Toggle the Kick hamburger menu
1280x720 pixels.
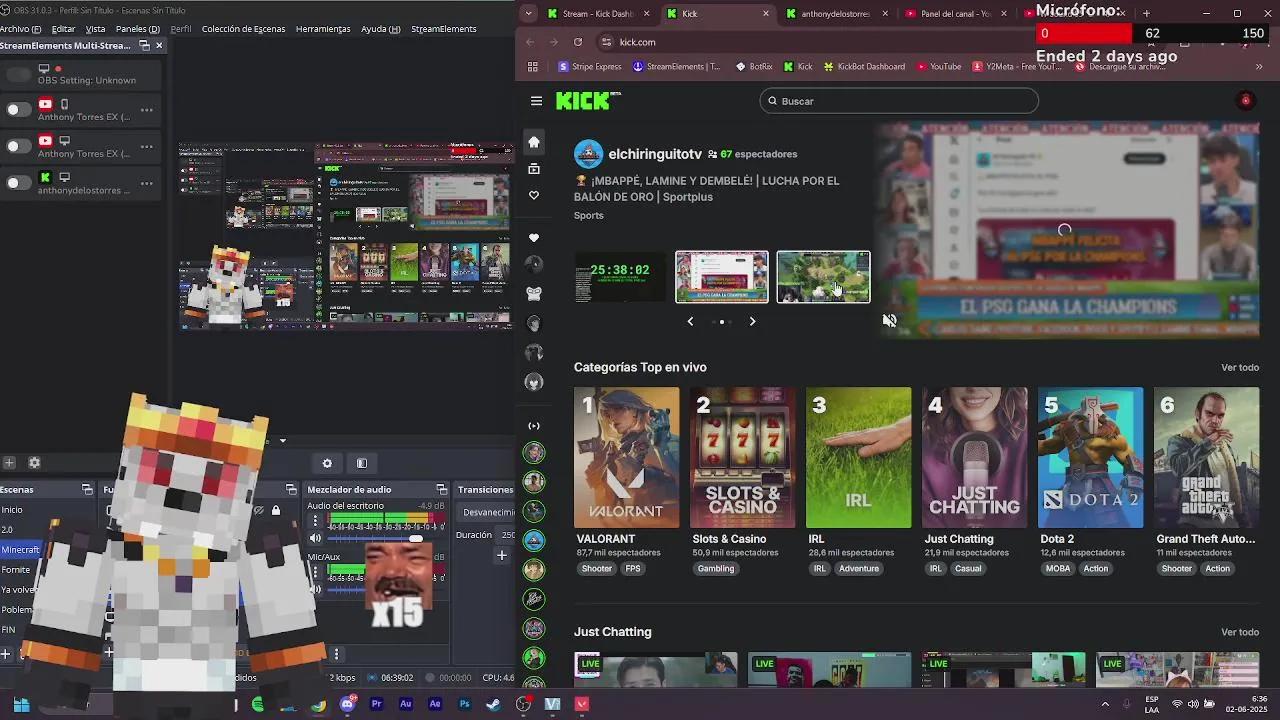pos(536,101)
